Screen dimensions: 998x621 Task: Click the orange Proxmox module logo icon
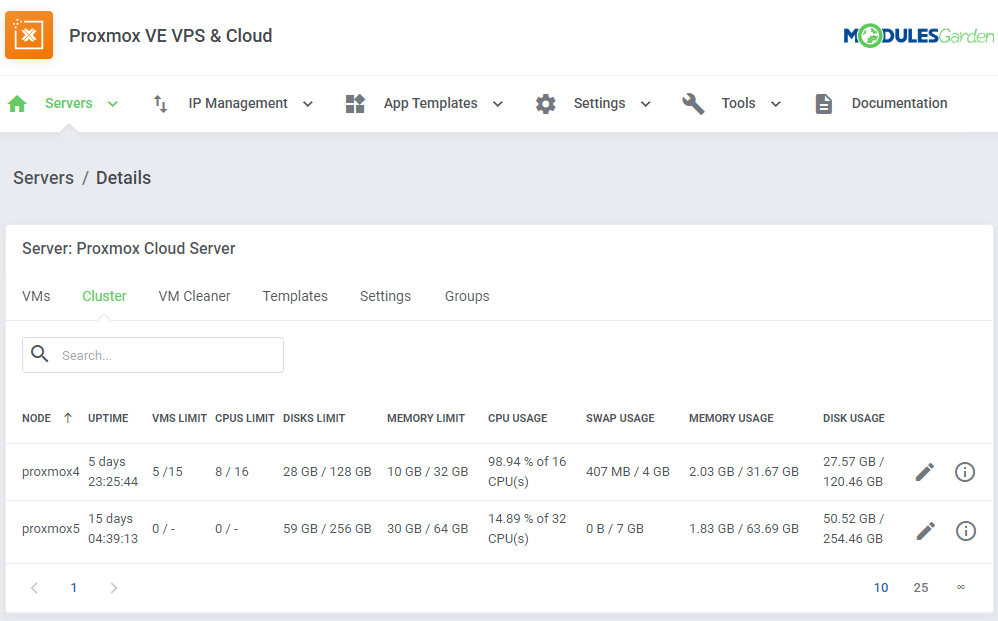pos(29,35)
